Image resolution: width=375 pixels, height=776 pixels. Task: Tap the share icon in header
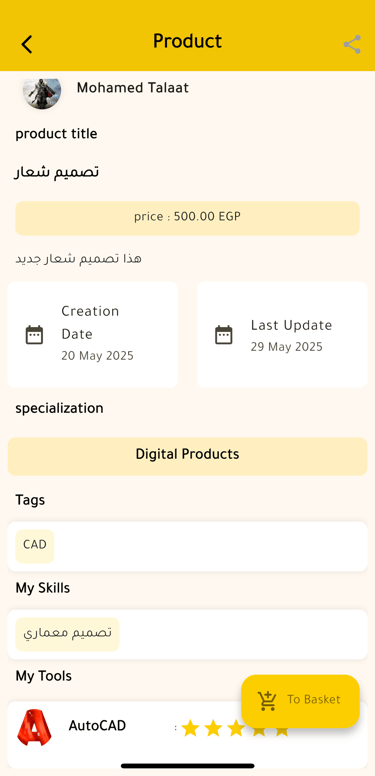[x=352, y=45]
